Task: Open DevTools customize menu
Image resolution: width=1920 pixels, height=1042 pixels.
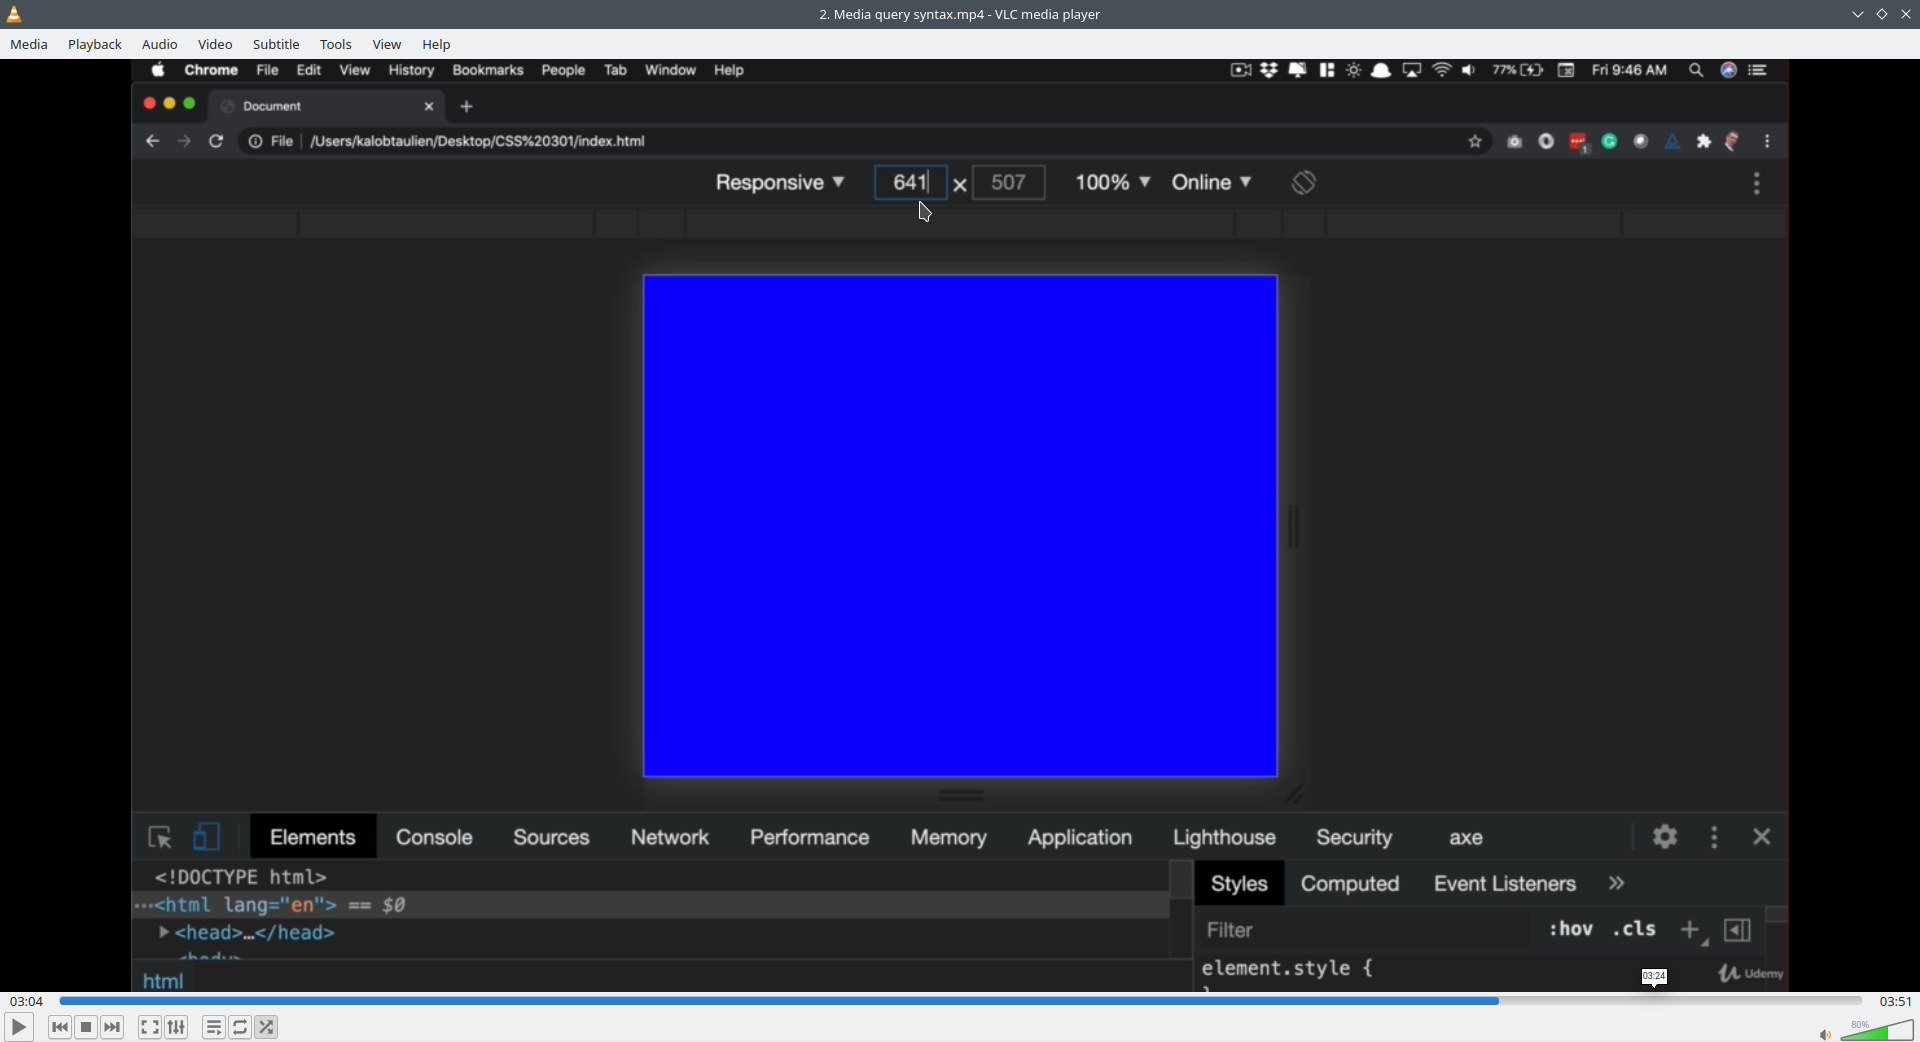Action: coord(1715,837)
